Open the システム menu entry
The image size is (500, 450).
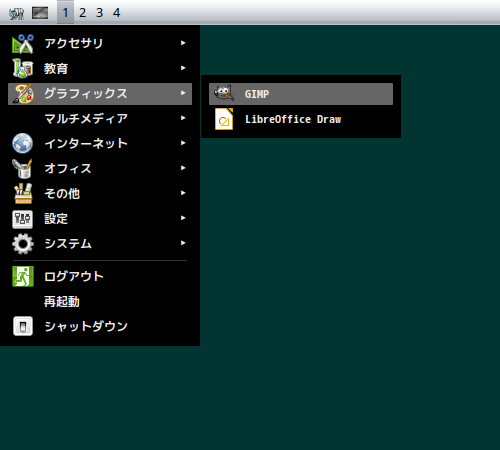click(x=100, y=244)
